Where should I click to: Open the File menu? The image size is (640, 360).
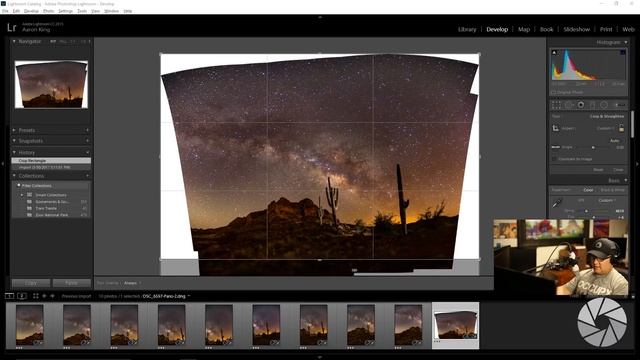click(5, 11)
